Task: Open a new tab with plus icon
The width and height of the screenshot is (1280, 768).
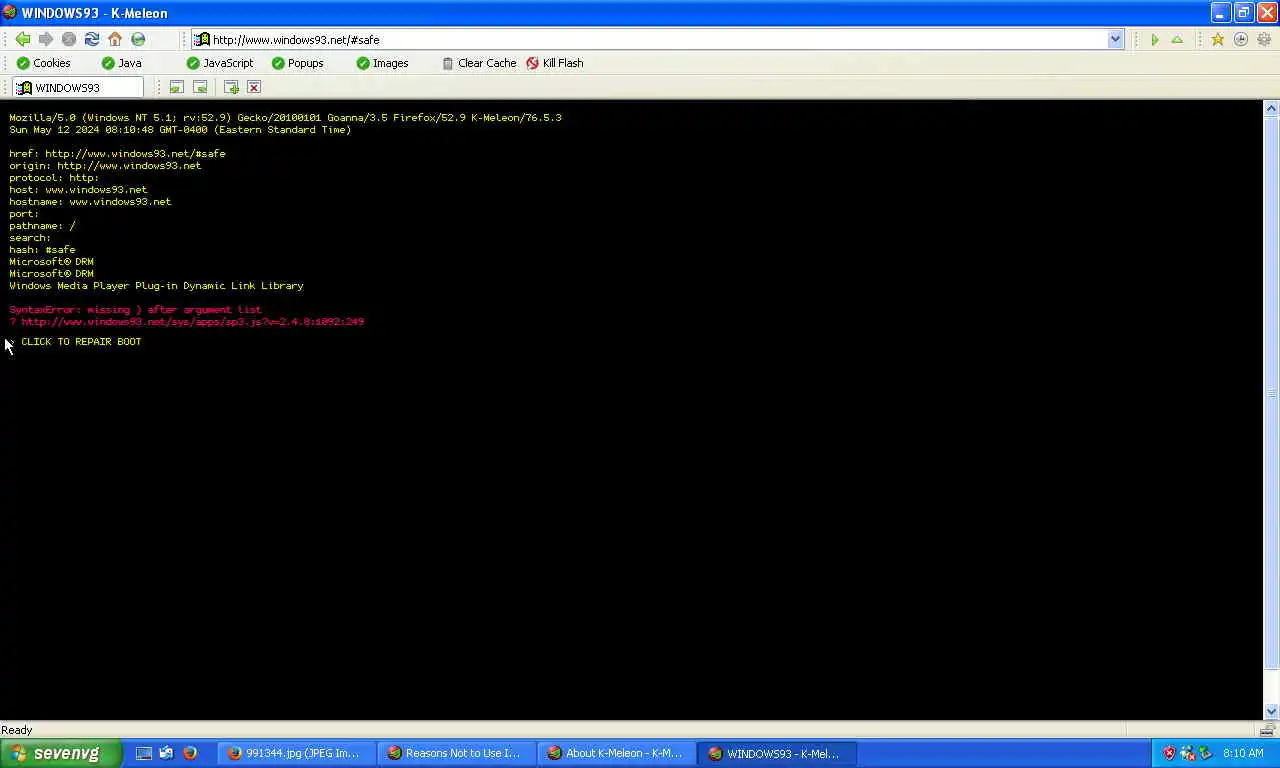Action: click(231, 87)
